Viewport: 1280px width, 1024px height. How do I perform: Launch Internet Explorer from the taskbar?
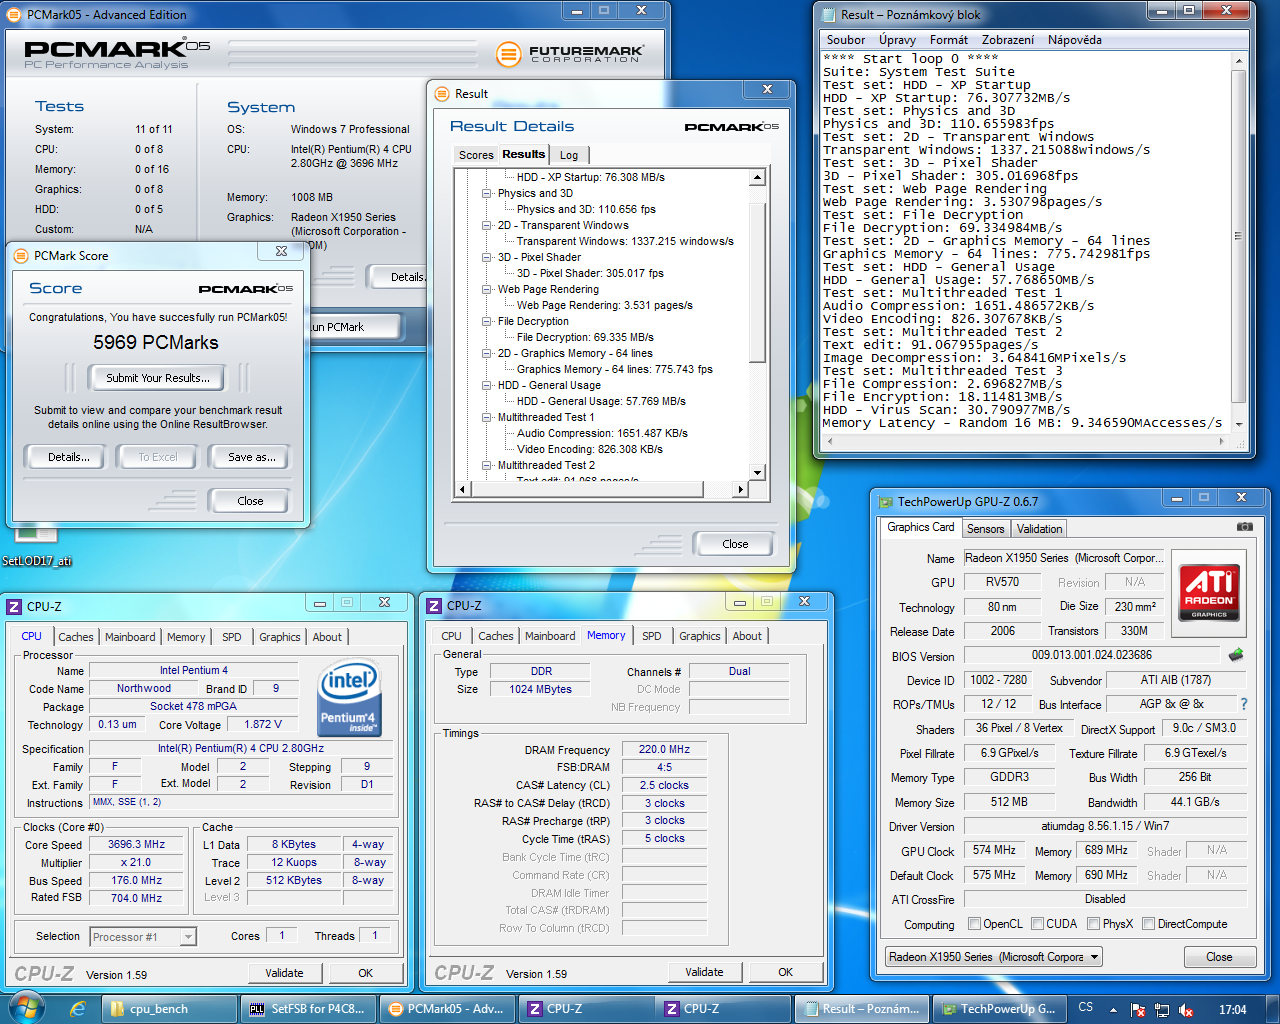pyautogui.click(x=77, y=1009)
